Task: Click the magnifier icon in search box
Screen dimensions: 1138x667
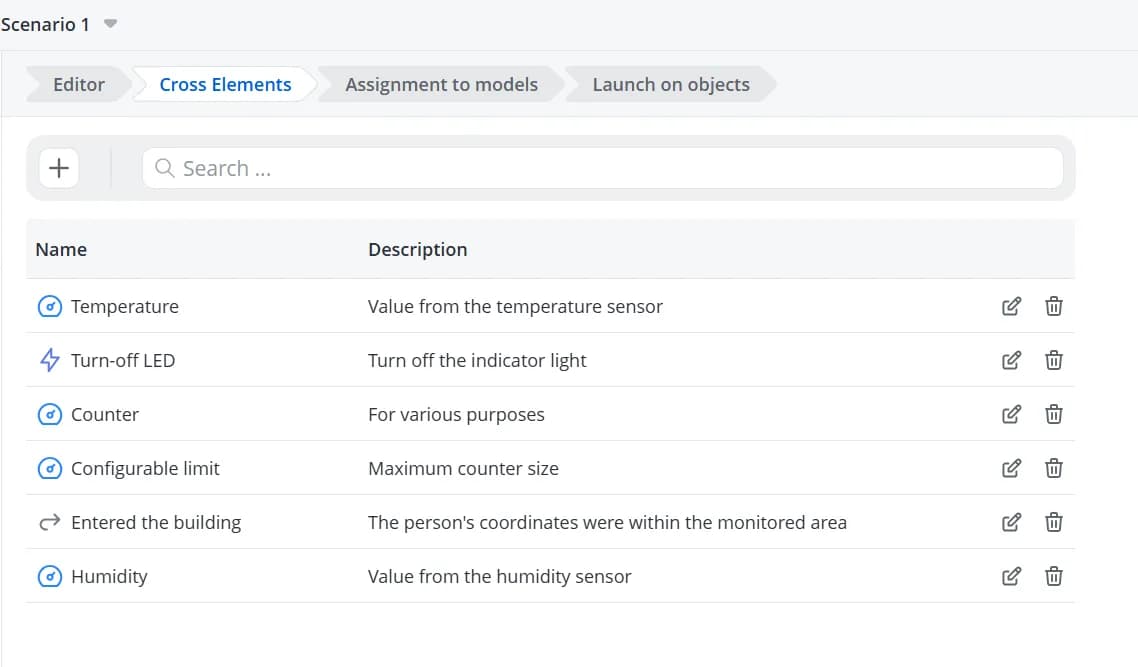Action: pyautogui.click(x=165, y=168)
